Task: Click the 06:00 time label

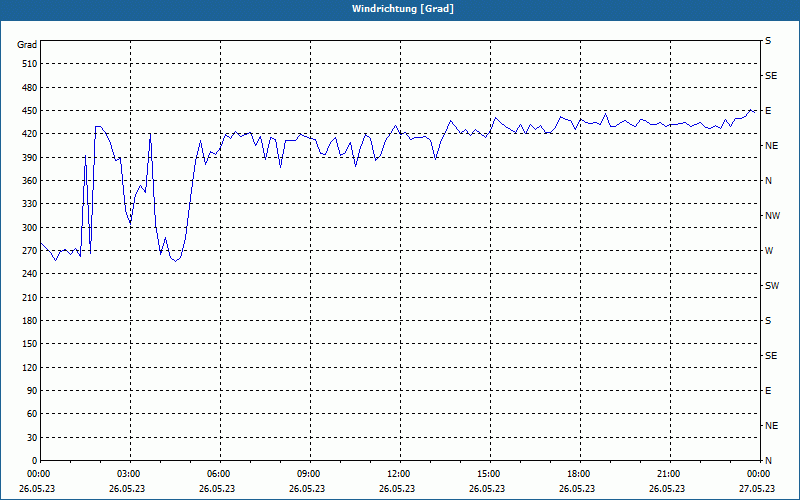Action: 220,474
